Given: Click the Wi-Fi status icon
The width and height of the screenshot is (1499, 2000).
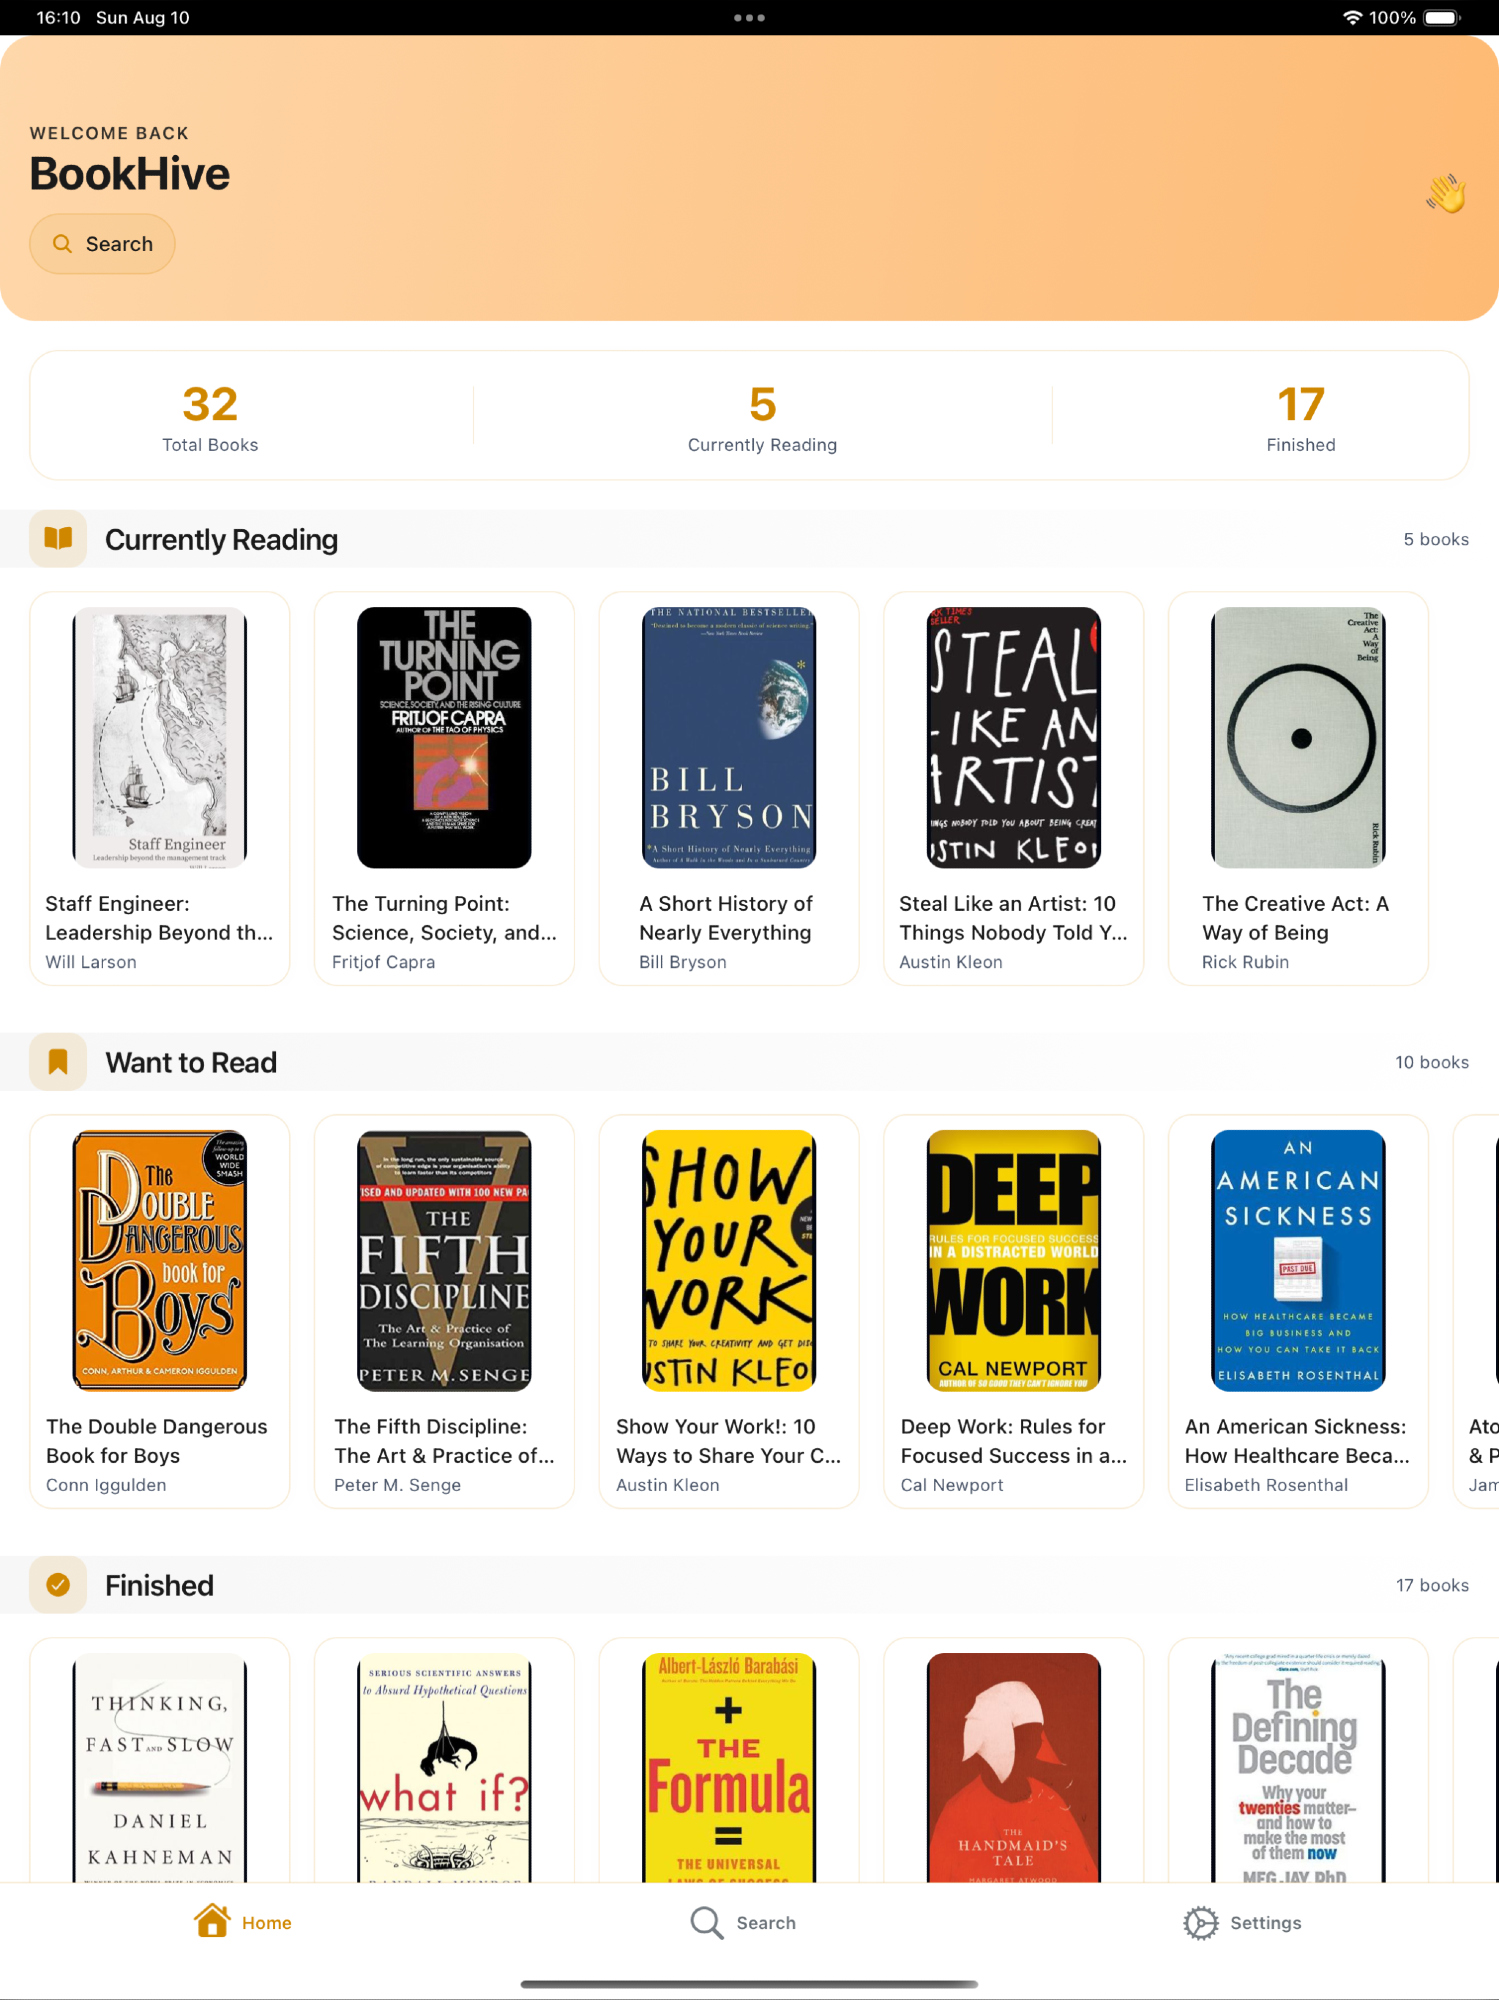Looking at the screenshot, I should [x=1352, y=18].
